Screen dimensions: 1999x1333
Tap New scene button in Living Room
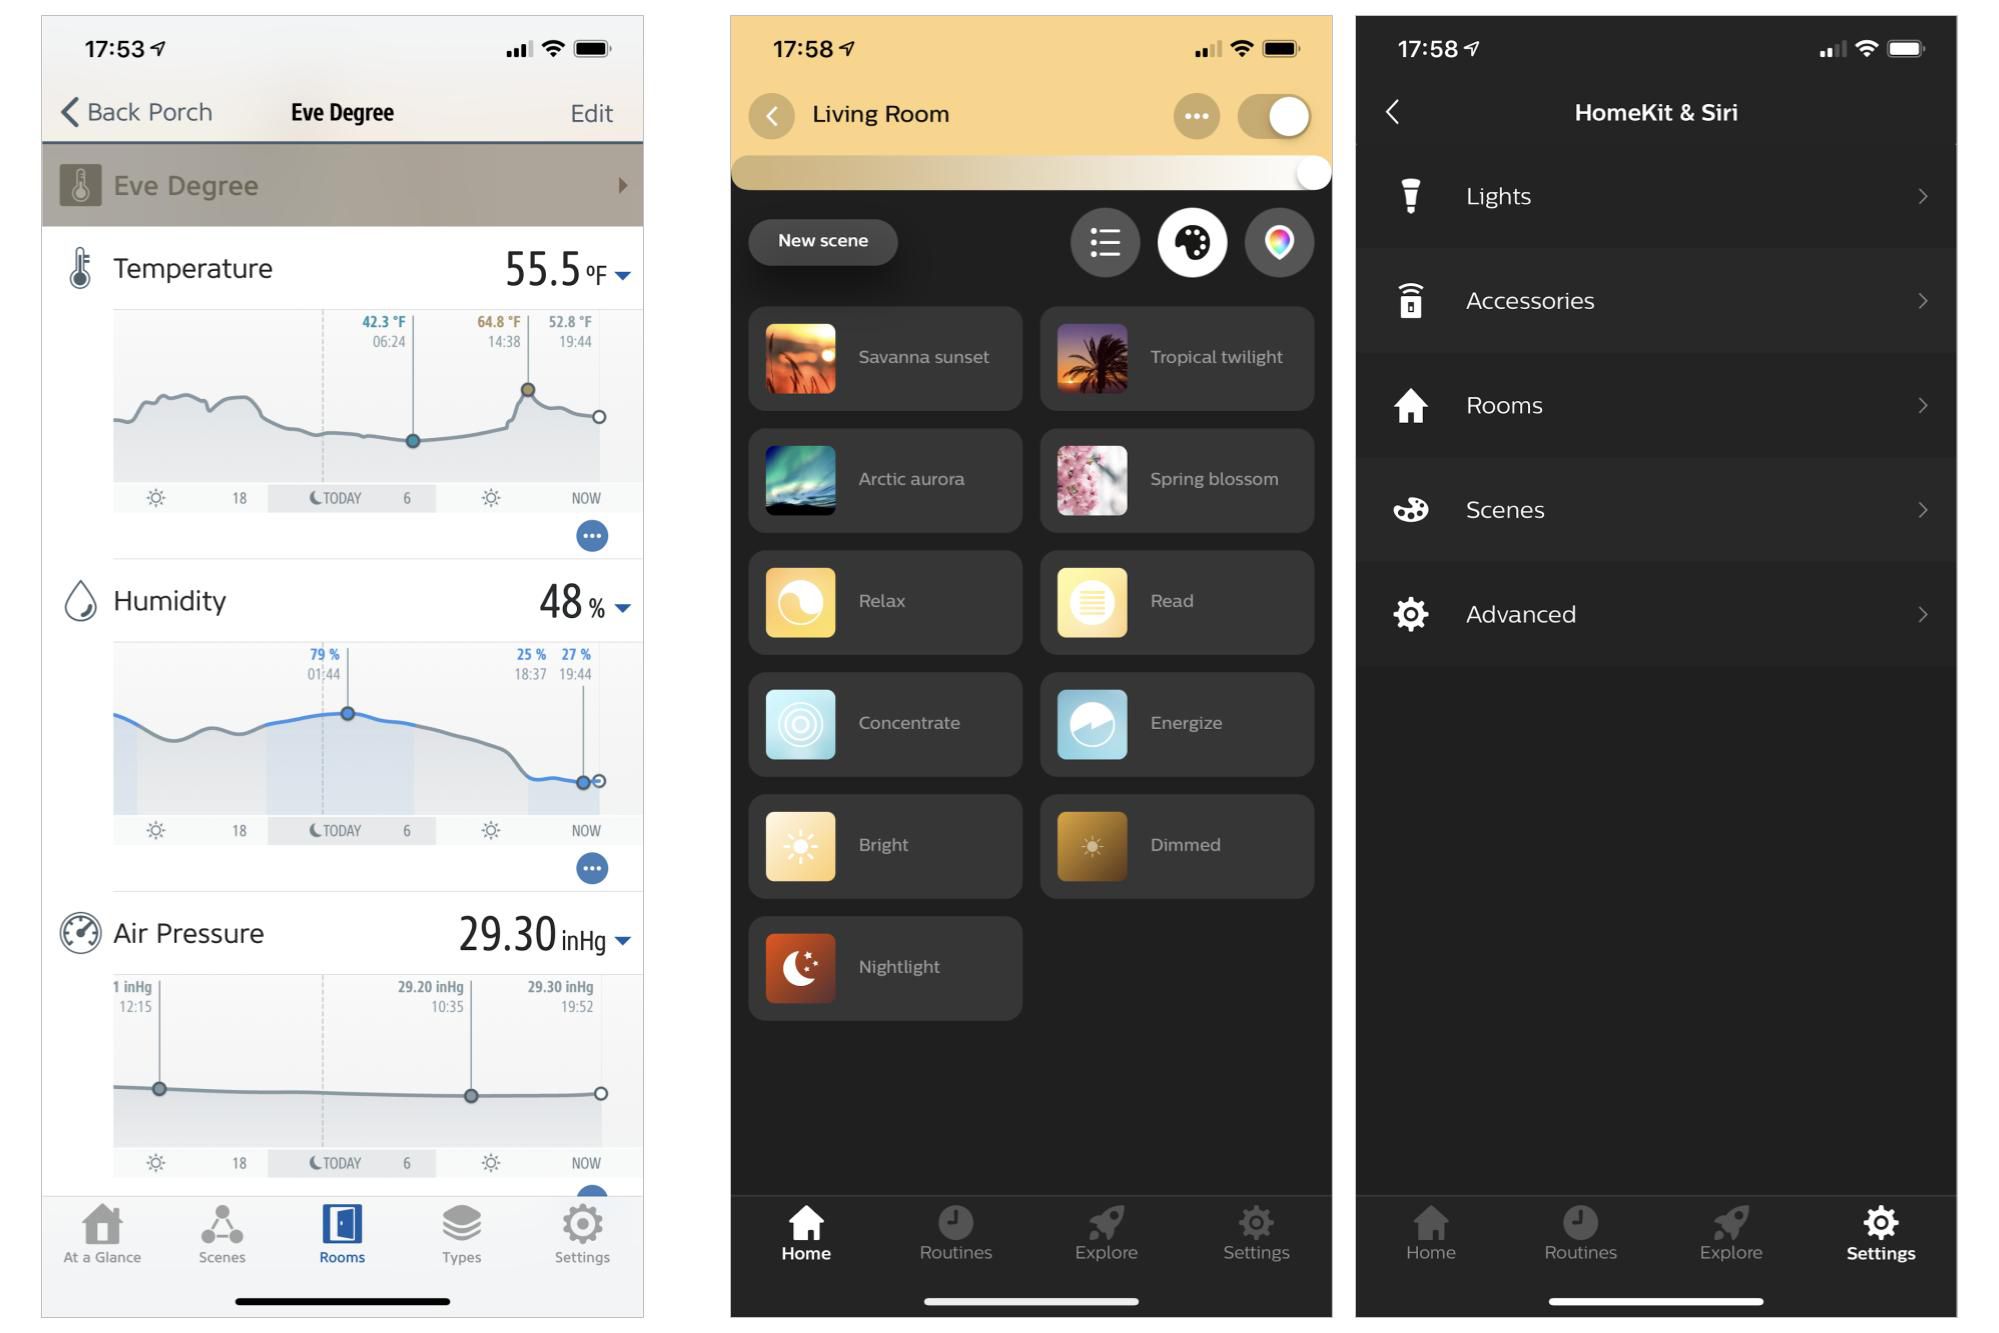click(823, 240)
